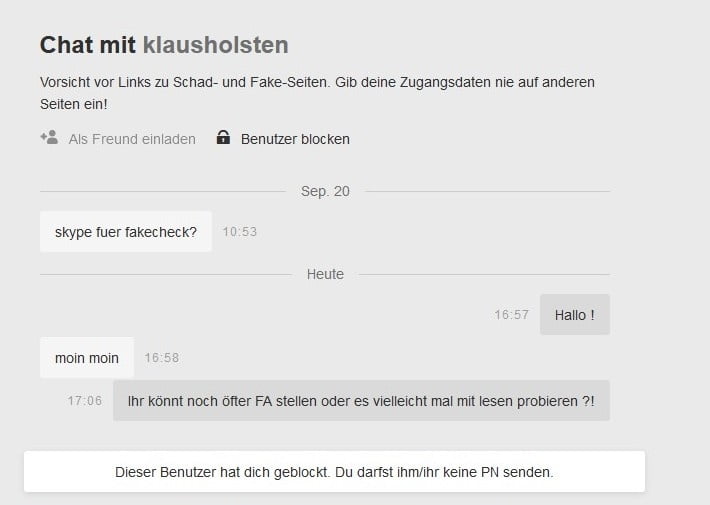Screen dimensions: 710x505
Task: Click the 17:06 timestamp
Action: [x=85, y=401]
